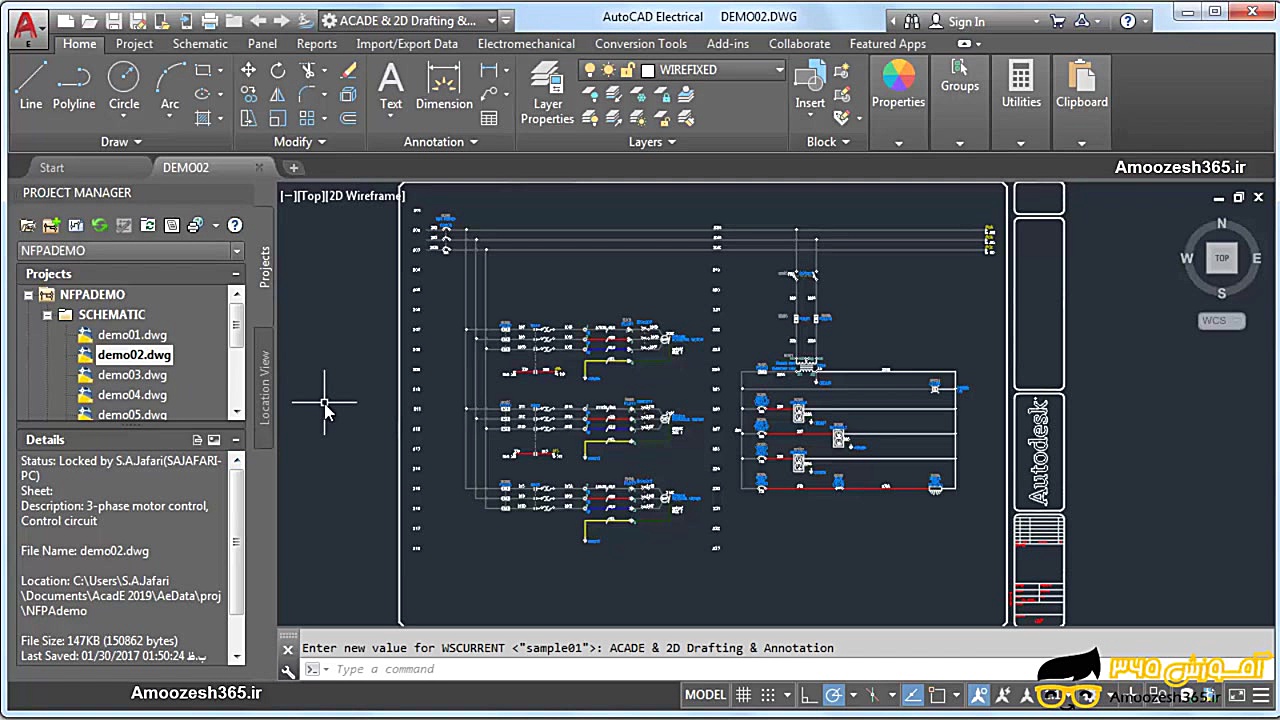This screenshot has height=720, width=1280.
Task: Click the Redo arrow in quick access toolbar
Action: click(282, 21)
